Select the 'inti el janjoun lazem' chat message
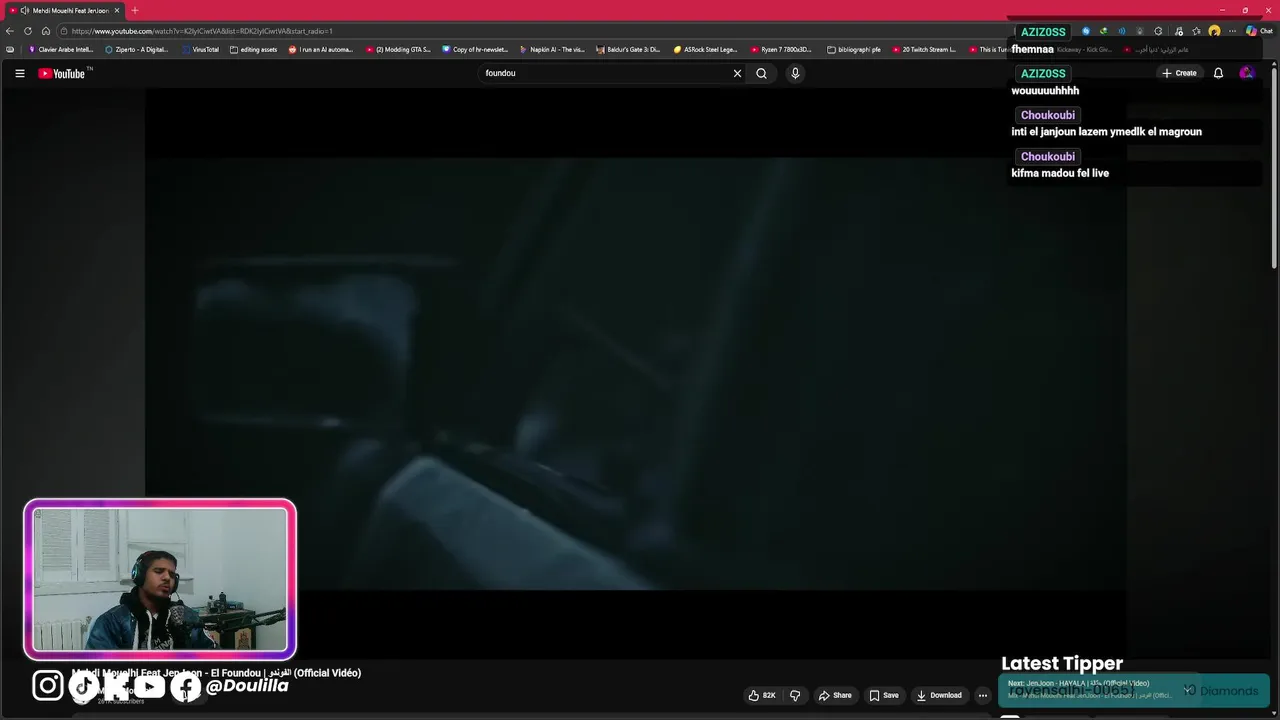The height and width of the screenshot is (720, 1280). coord(1106,131)
